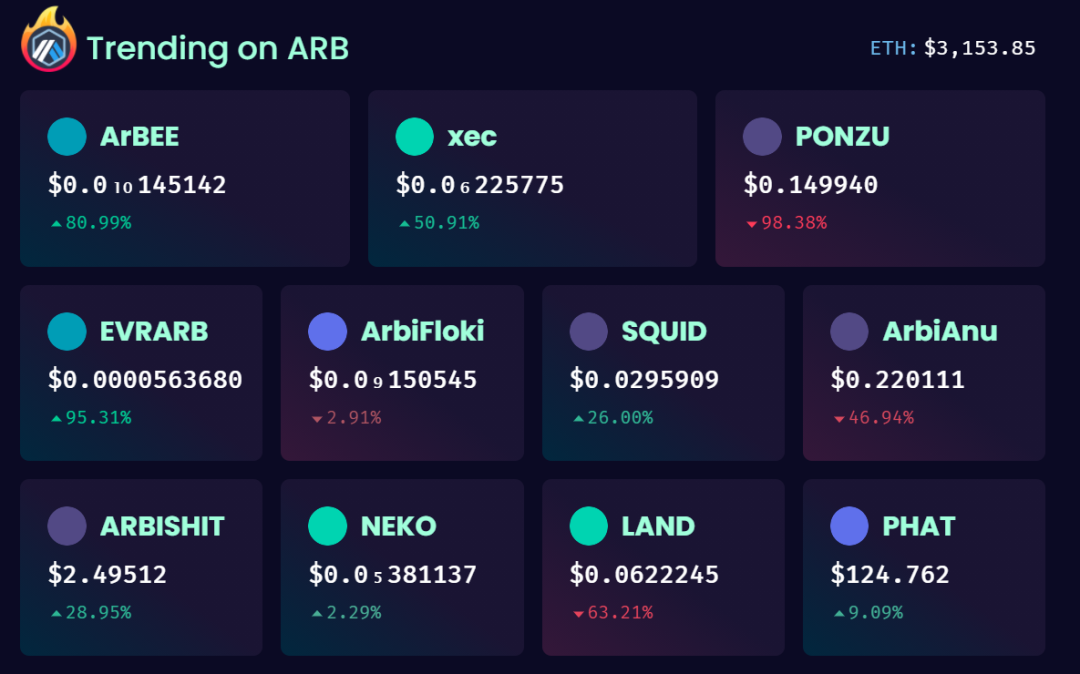
Task: Click the EVRARB token icon
Action: [67, 331]
